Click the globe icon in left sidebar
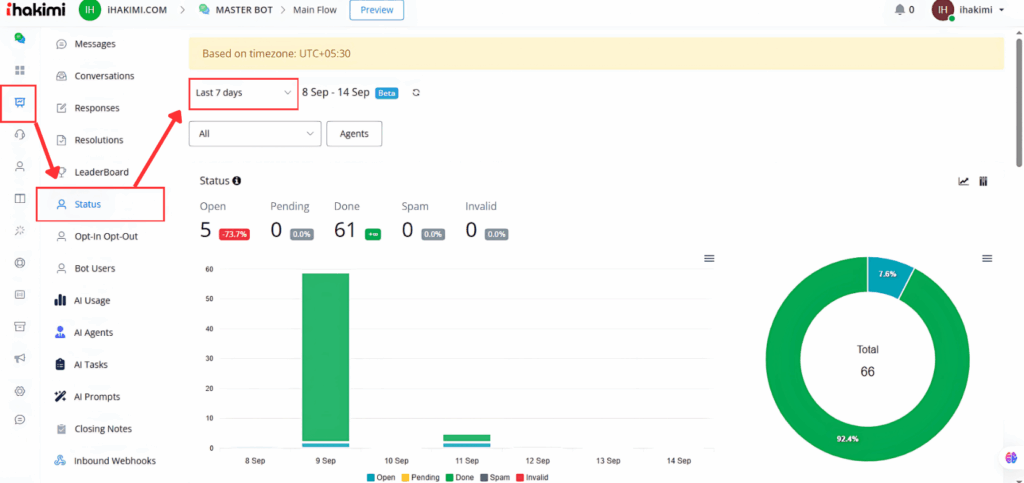This screenshot has width=1024, height=483. point(19,263)
